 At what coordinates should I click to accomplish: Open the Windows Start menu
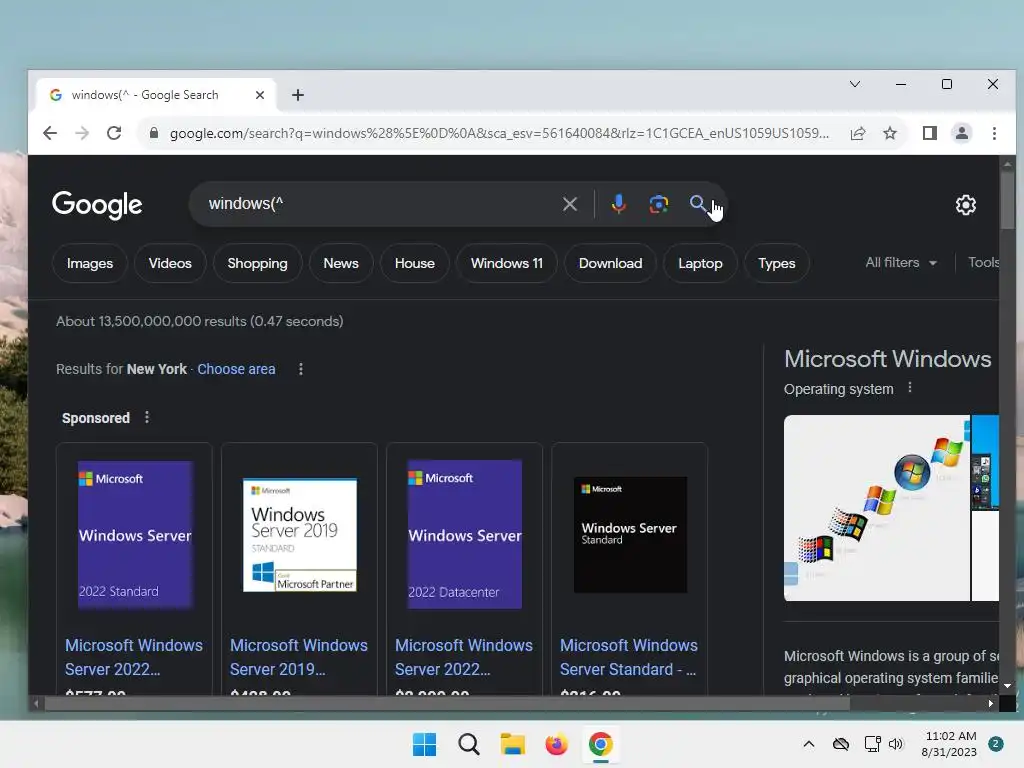click(x=424, y=744)
